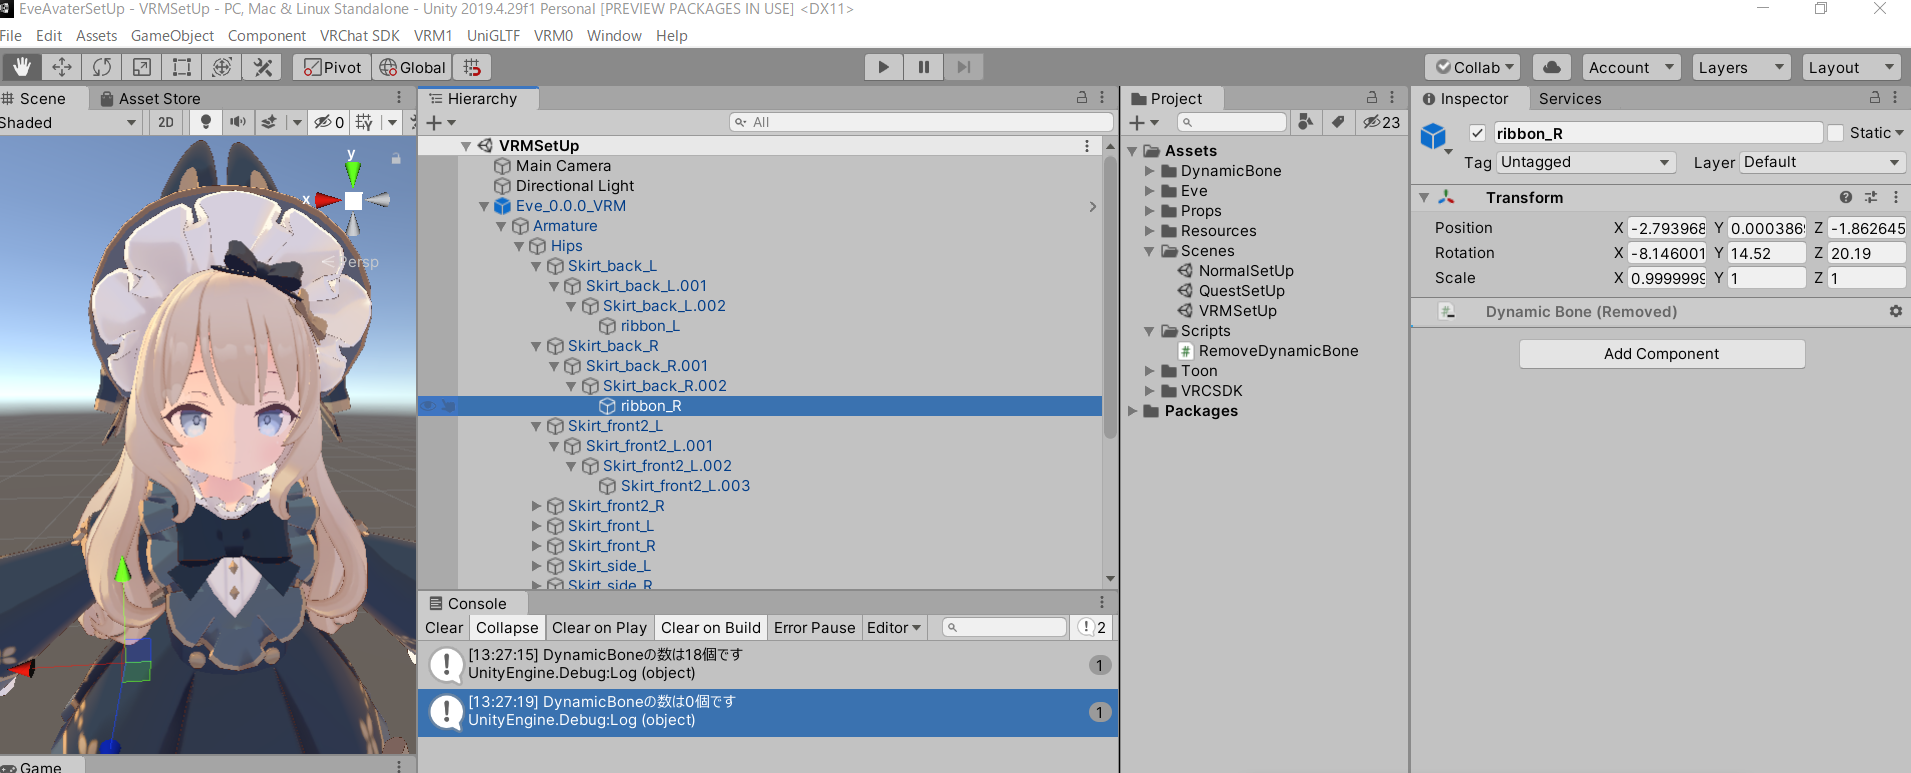Pause the game preview

pos(923,67)
